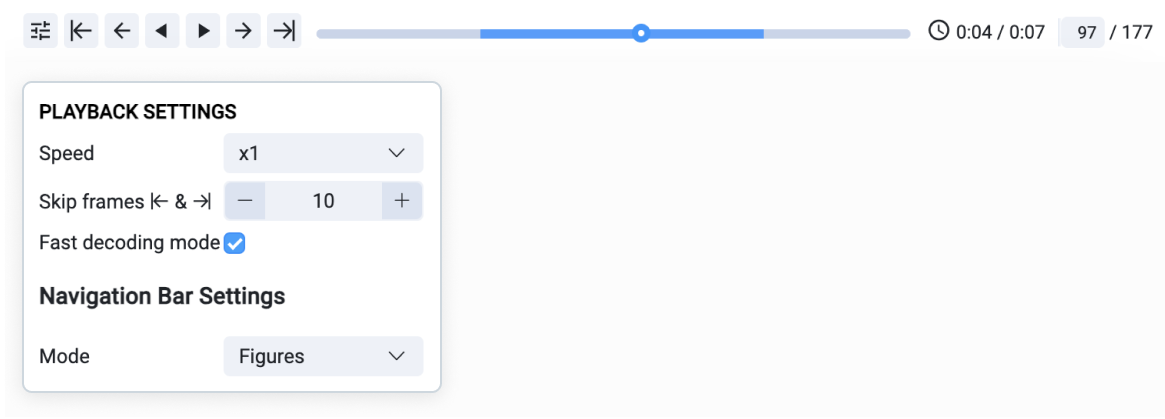Click the clock time display icon
The height and width of the screenshot is (419, 1165).
point(938,31)
